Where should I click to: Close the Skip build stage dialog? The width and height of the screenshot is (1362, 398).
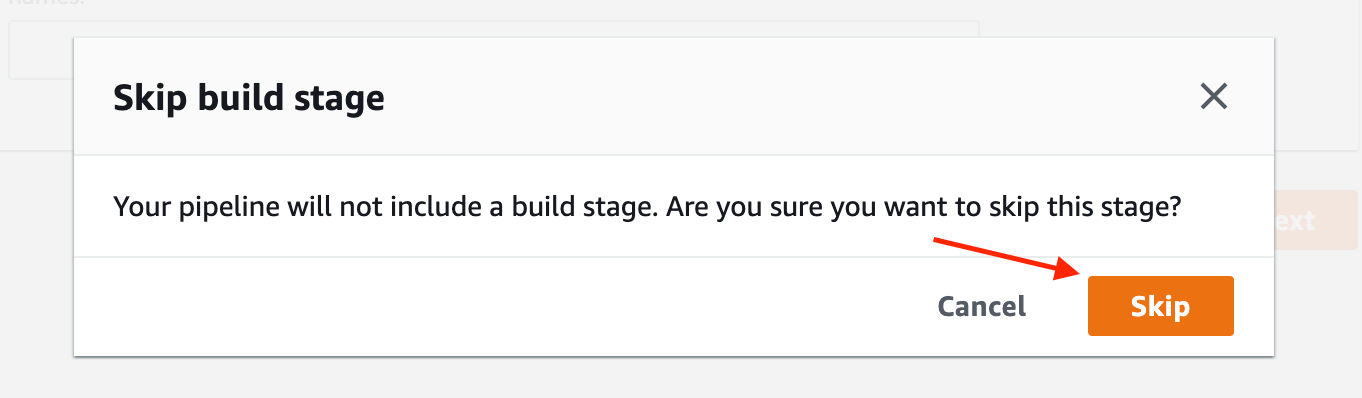(x=1213, y=97)
